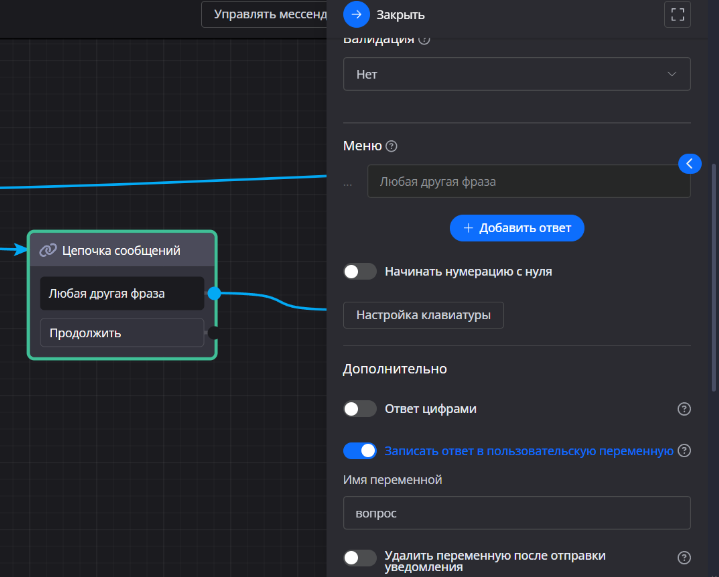Click the Добавить ответ button
This screenshot has height=577, width=719.
coord(516,228)
